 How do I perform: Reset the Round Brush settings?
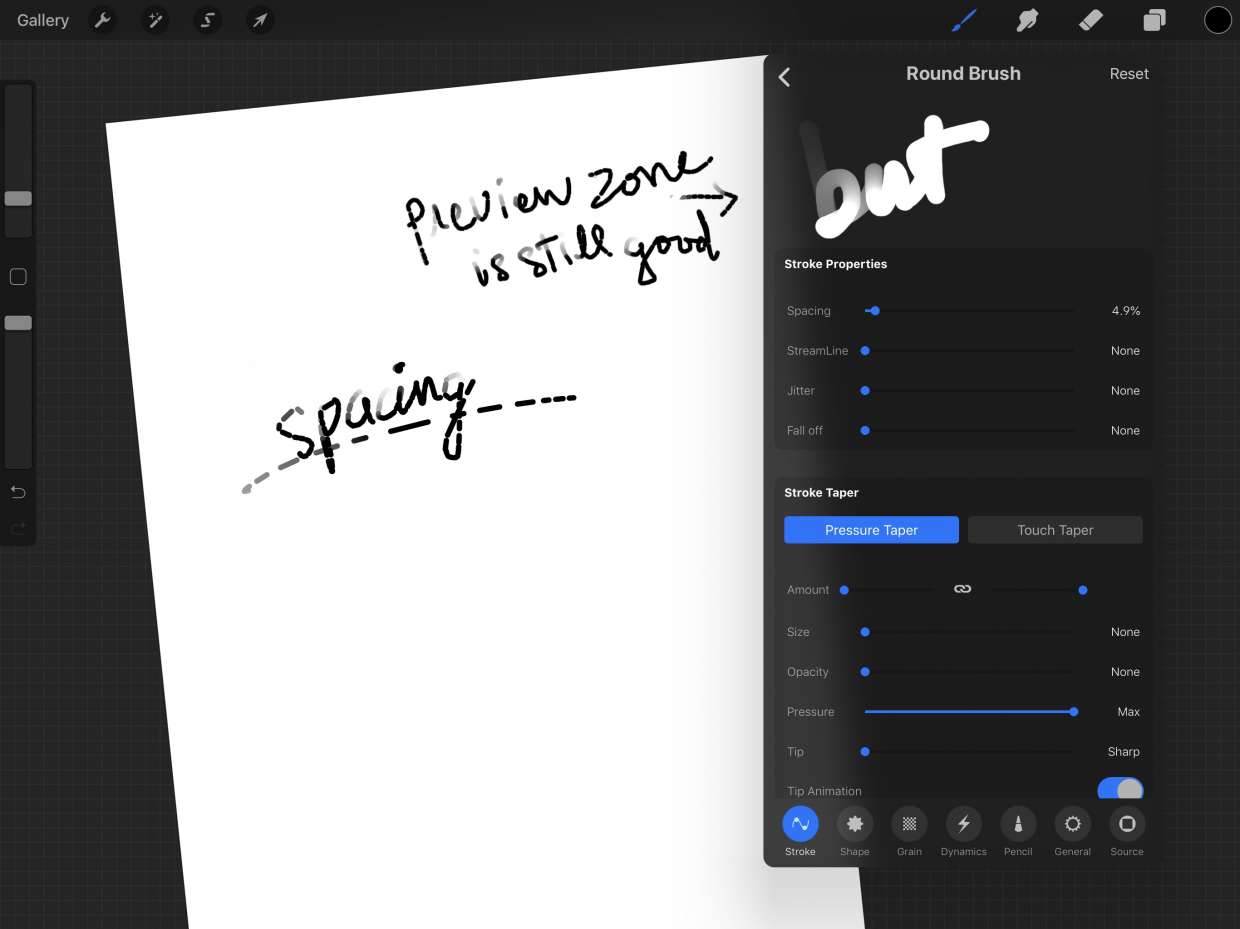click(1128, 74)
